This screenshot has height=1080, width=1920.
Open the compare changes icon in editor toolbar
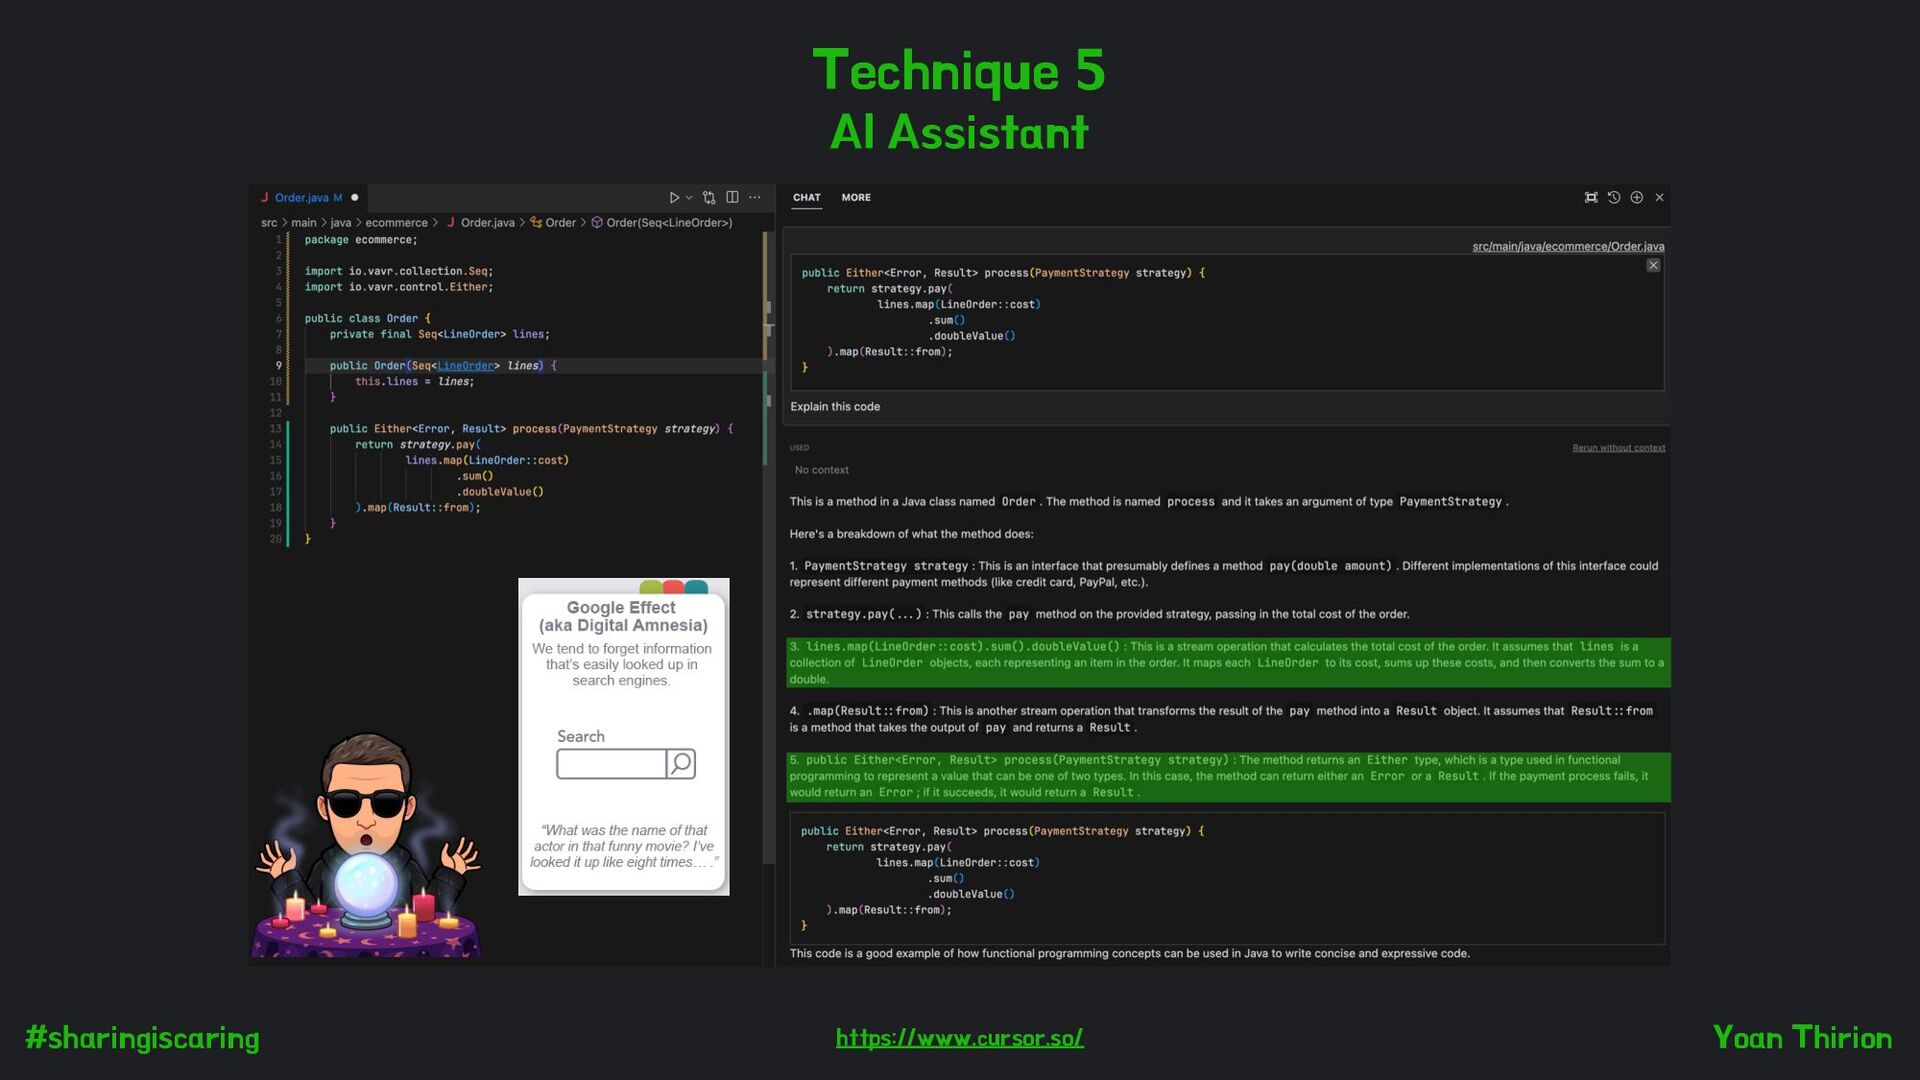(709, 198)
